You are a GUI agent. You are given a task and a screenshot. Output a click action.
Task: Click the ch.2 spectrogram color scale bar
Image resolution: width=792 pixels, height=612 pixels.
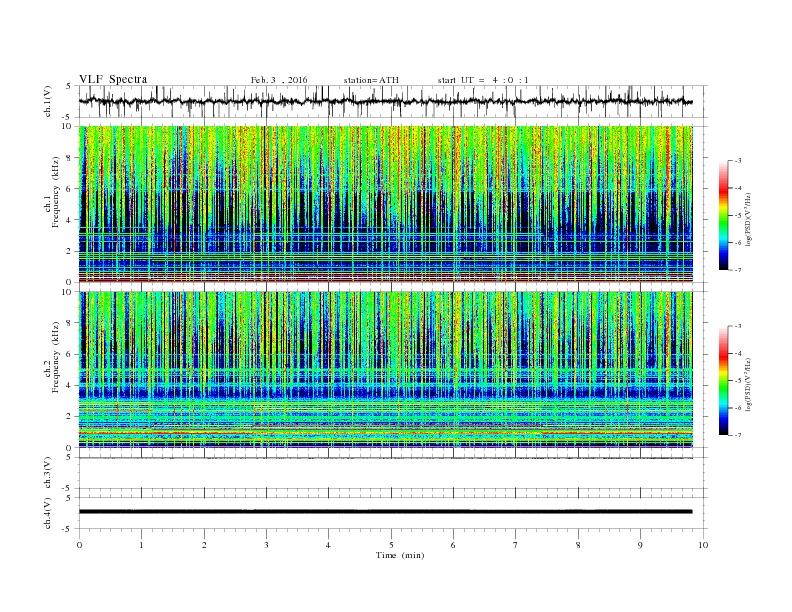pyautogui.click(x=724, y=381)
